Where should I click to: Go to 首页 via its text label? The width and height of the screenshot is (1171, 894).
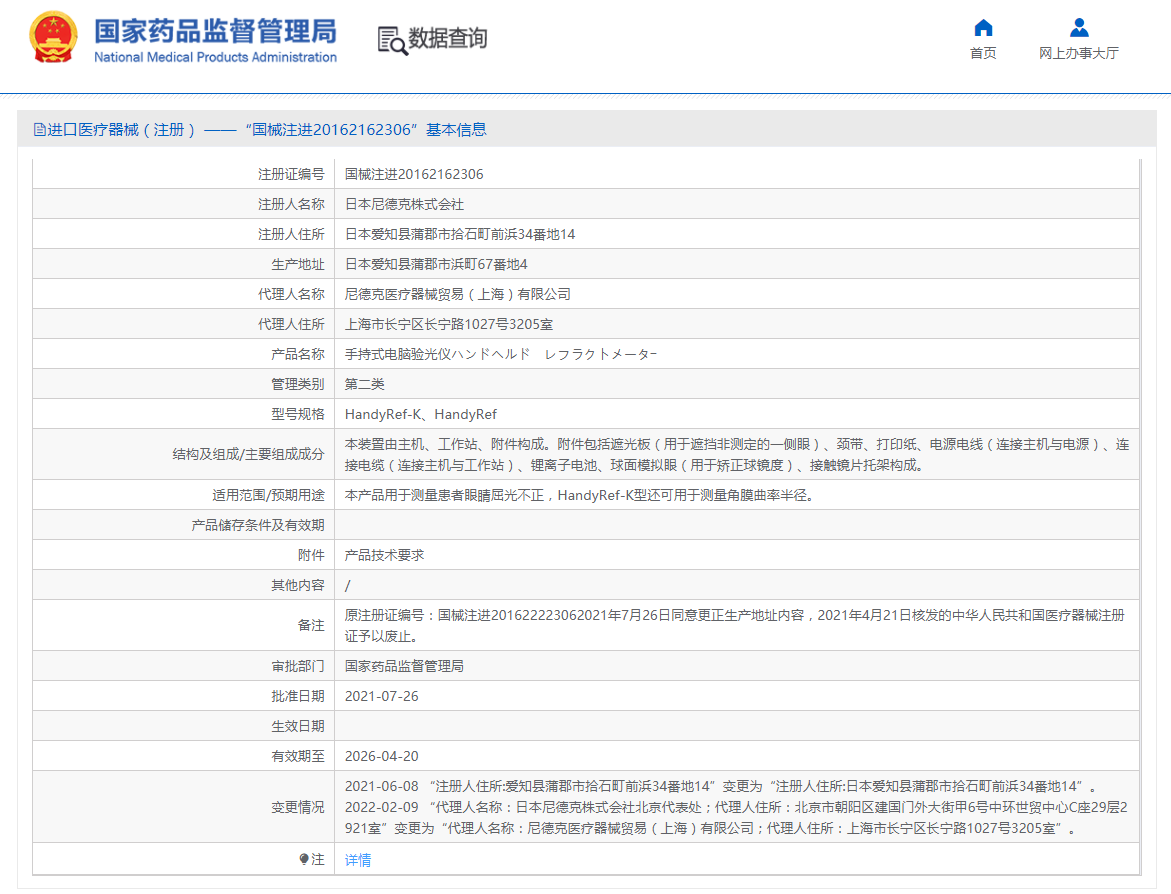pos(983,53)
